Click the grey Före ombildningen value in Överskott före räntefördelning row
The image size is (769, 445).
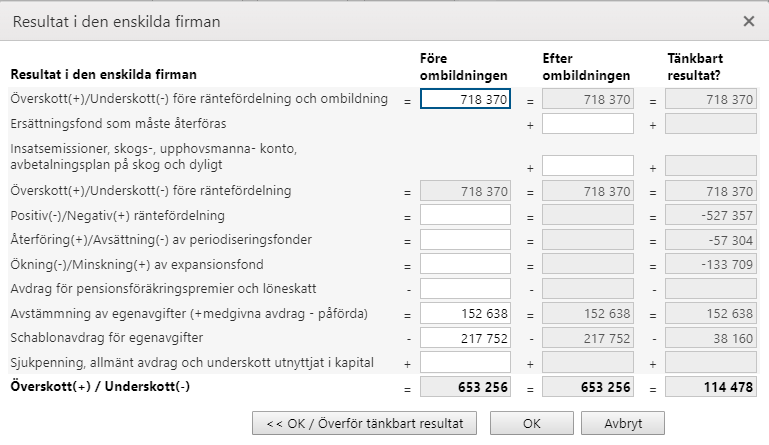tap(465, 190)
